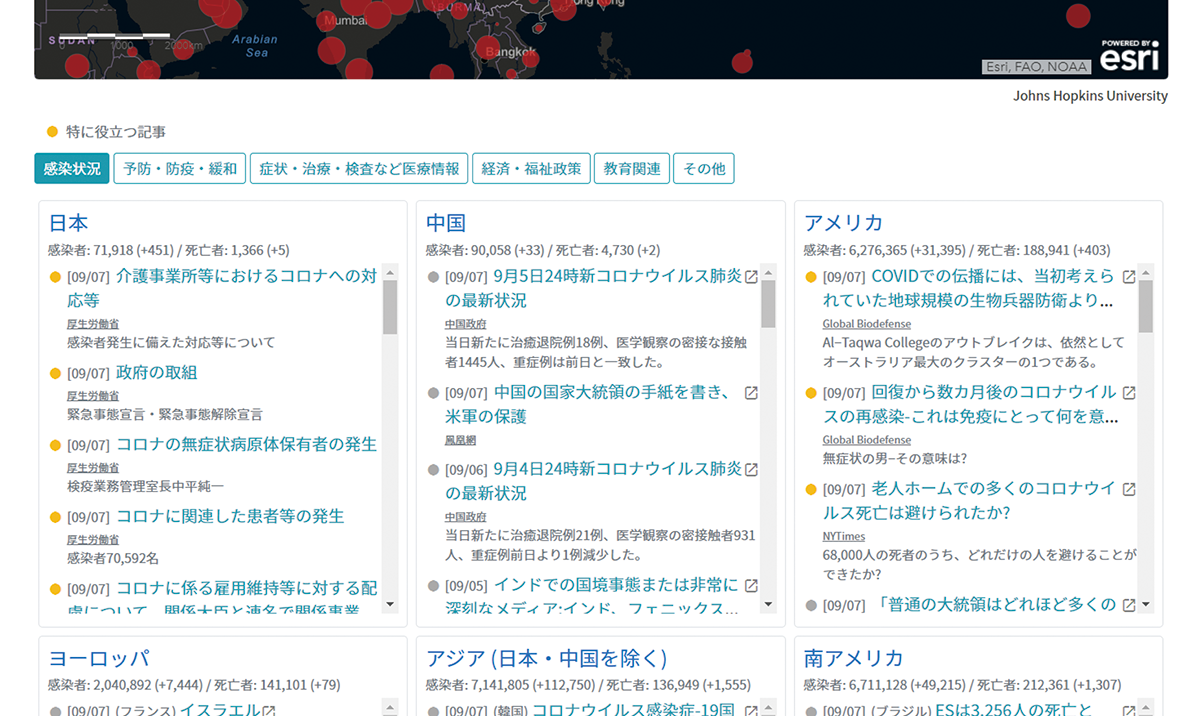This screenshot has width=1200, height=716.
Task: Open external link icon for 9月5日24時 China article
Action: [x=751, y=277]
